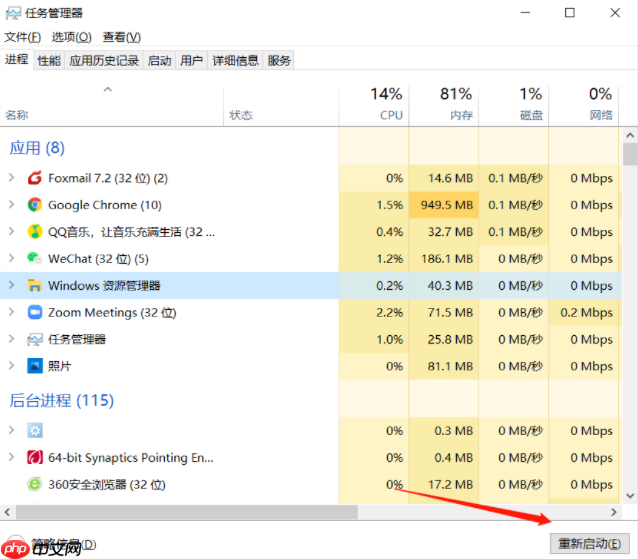Click the Zoom Meetings camera icon
Viewport: 638px width, 559px height.
point(35,312)
